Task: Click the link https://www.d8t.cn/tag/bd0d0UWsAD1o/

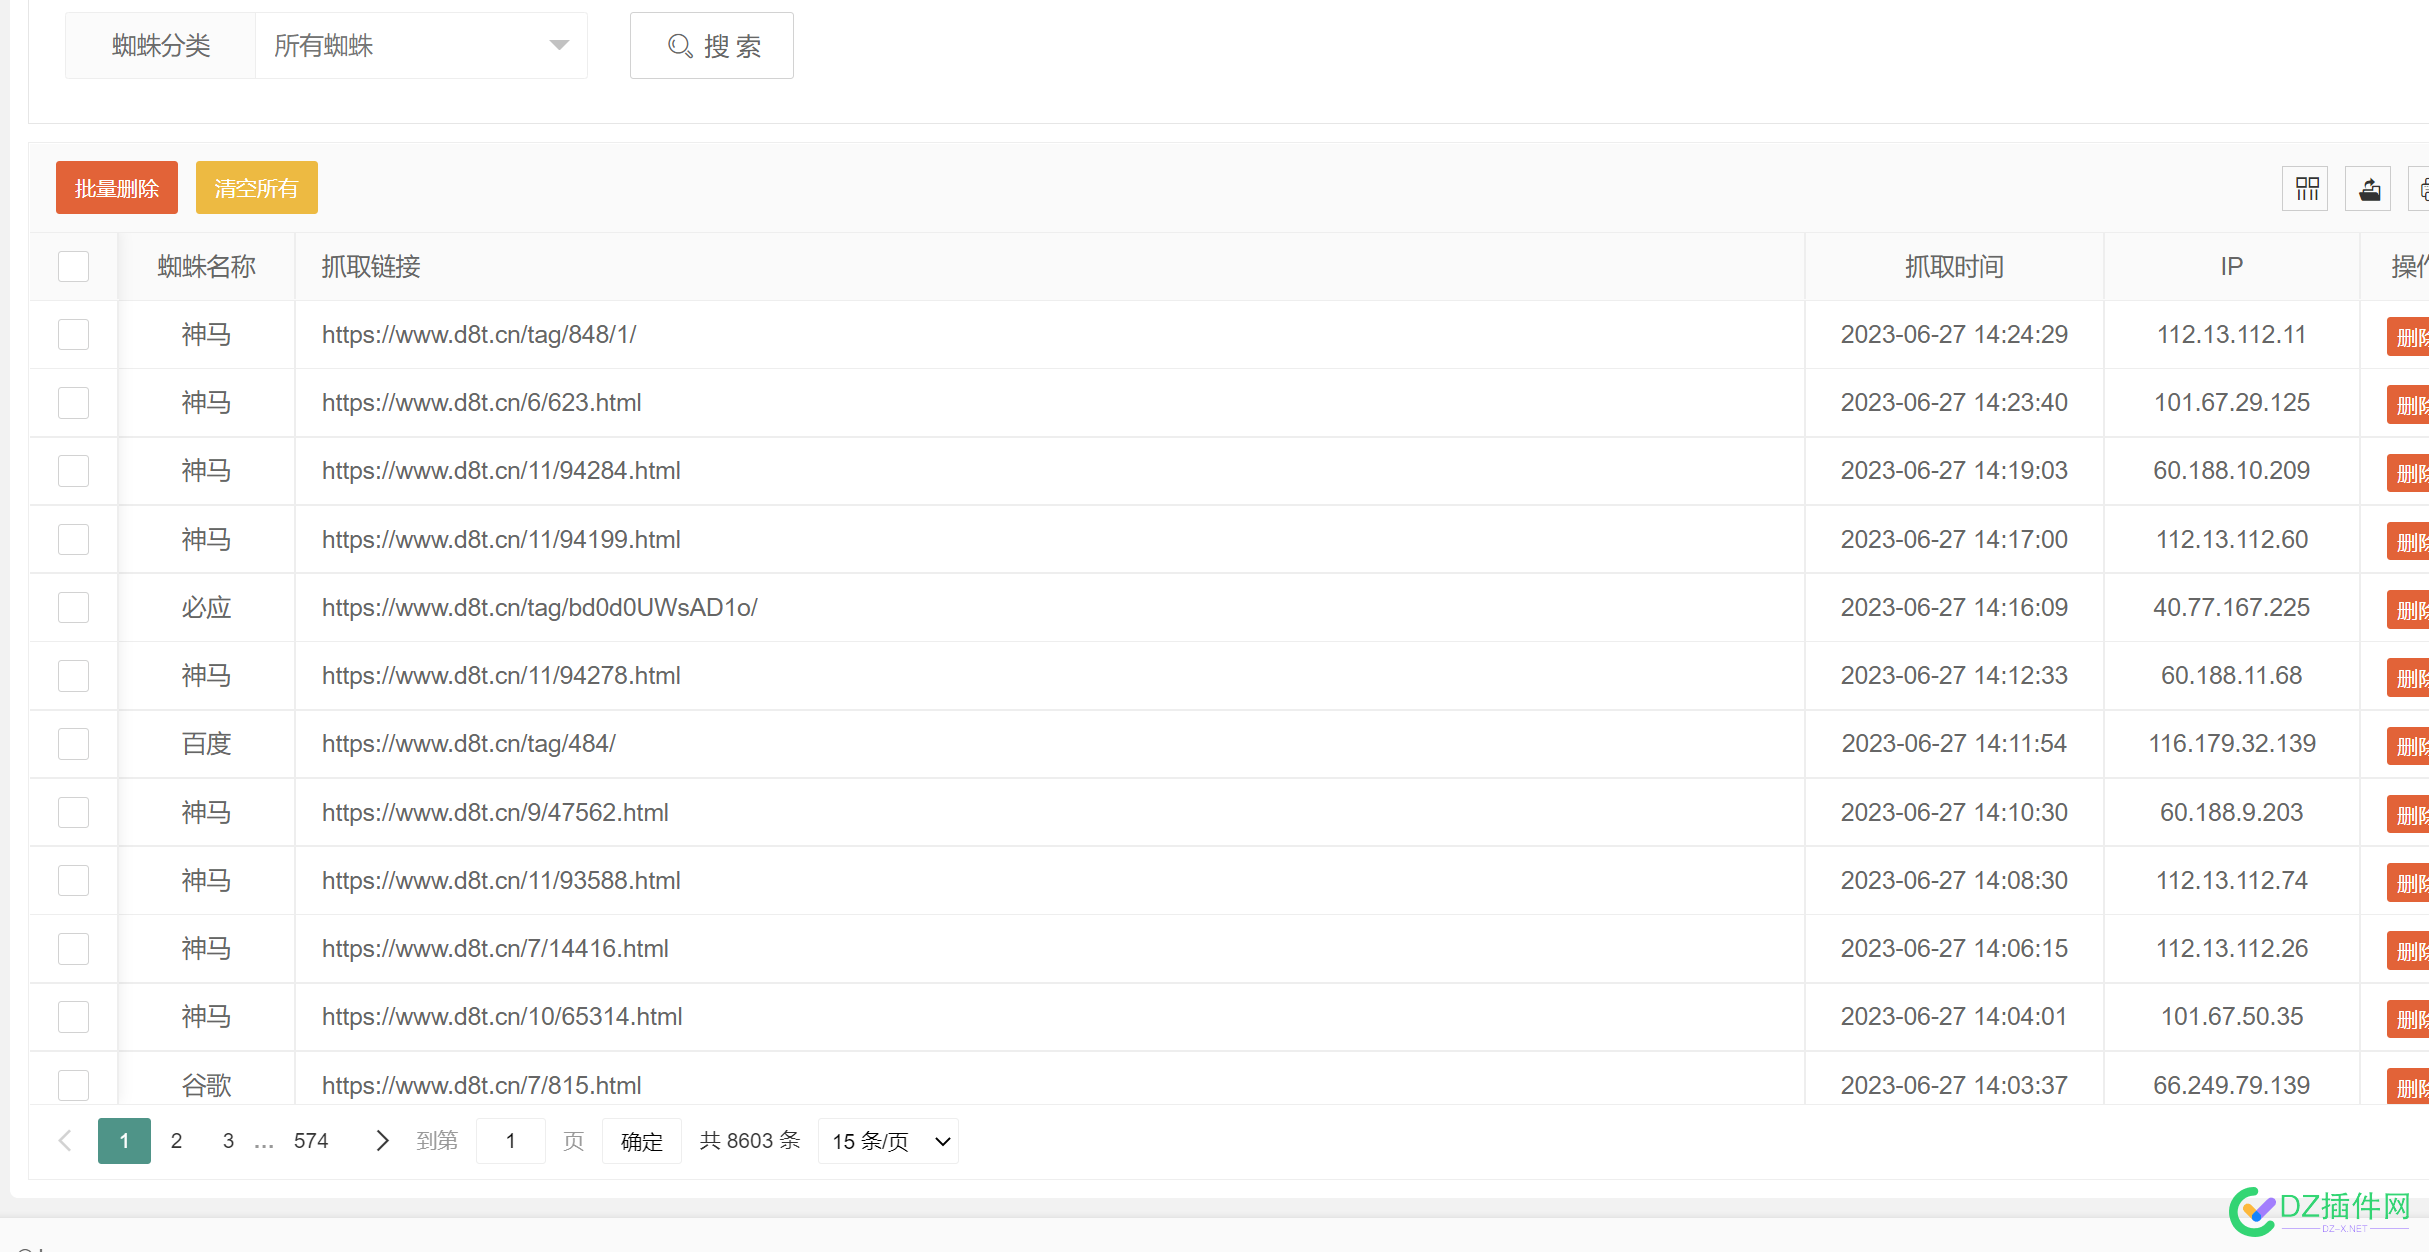Action: coord(539,608)
